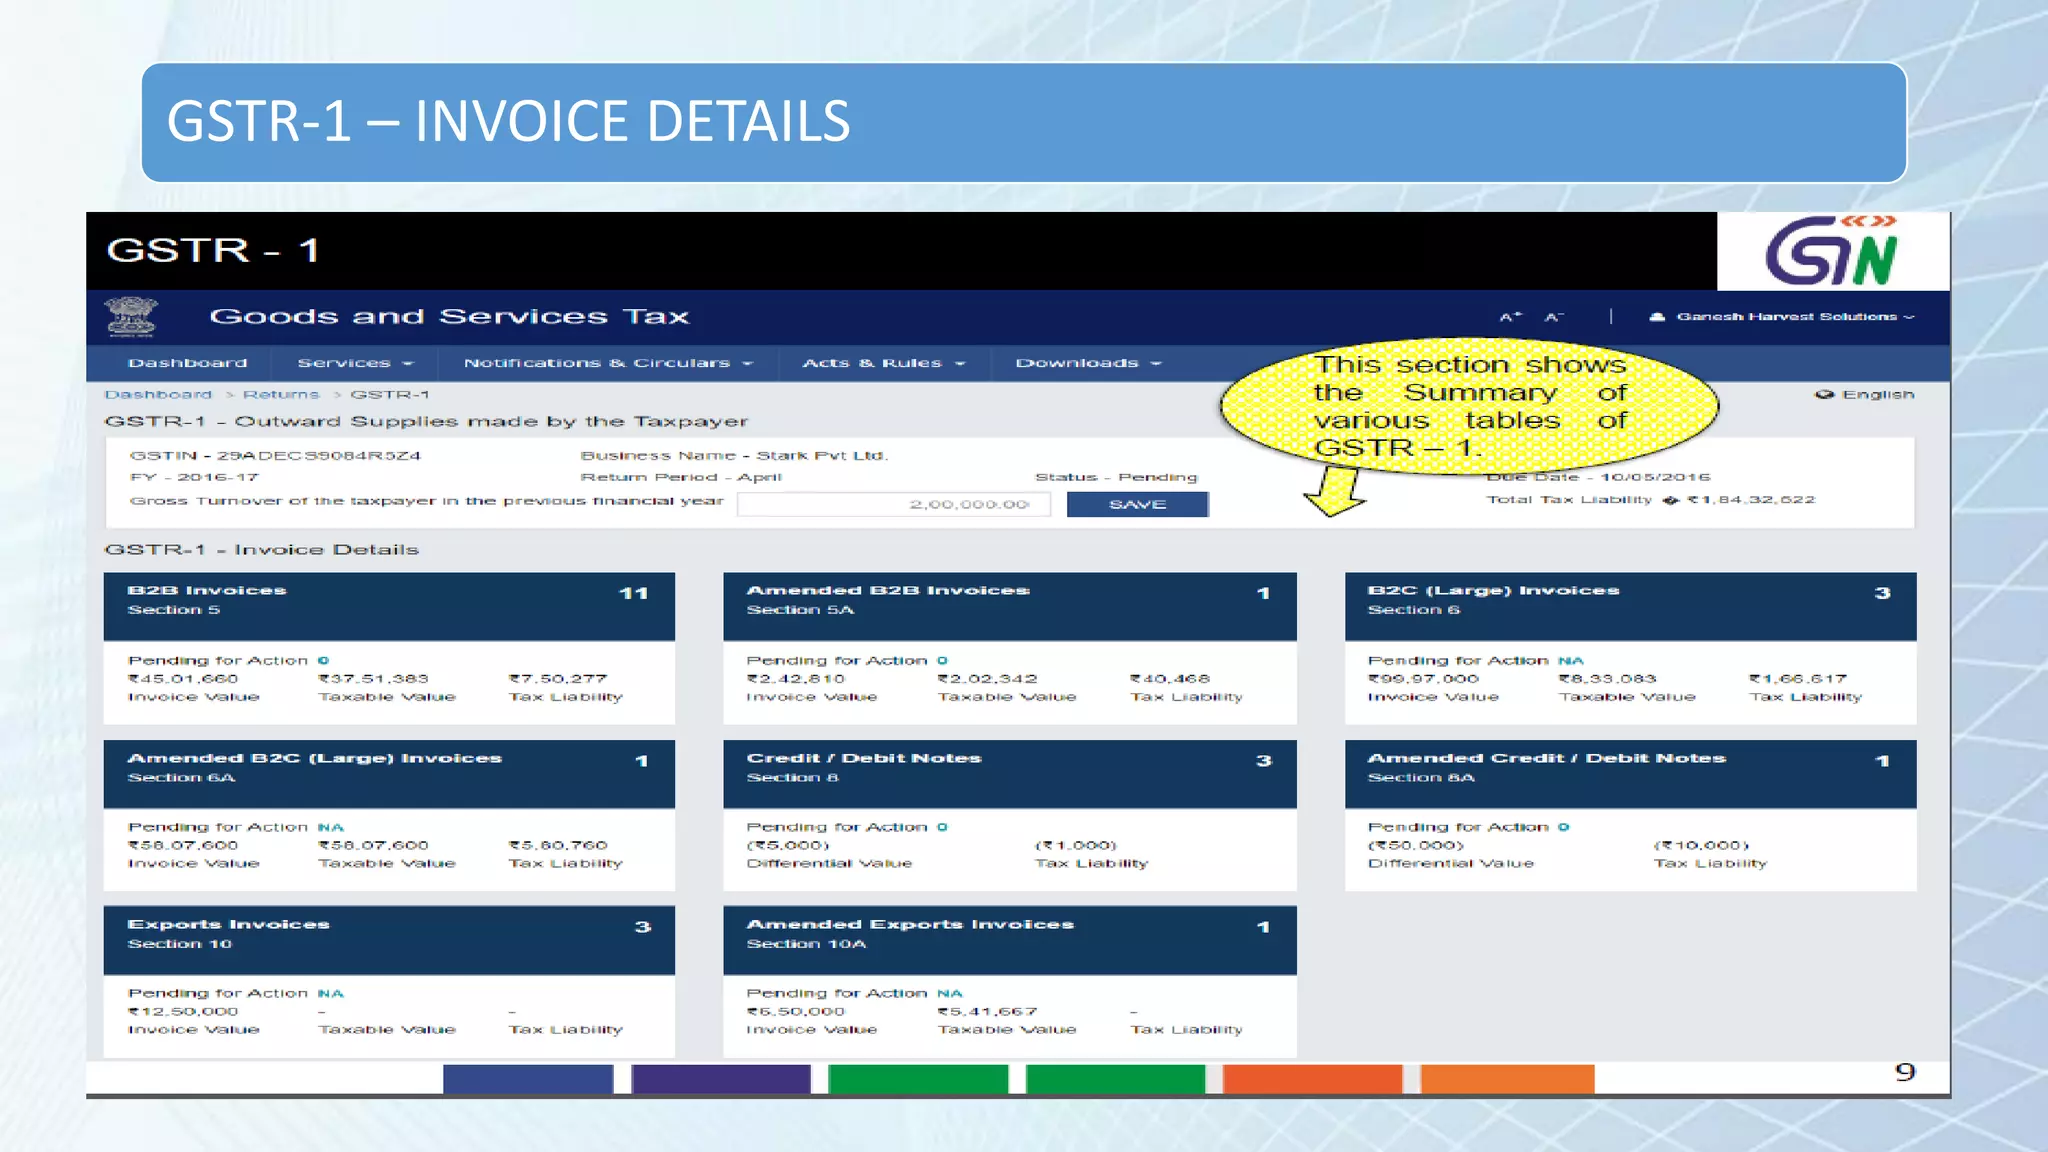Click tax liability ₹7,50,277
Image resolution: width=2048 pixels, height=1152 pixels.
558,679
